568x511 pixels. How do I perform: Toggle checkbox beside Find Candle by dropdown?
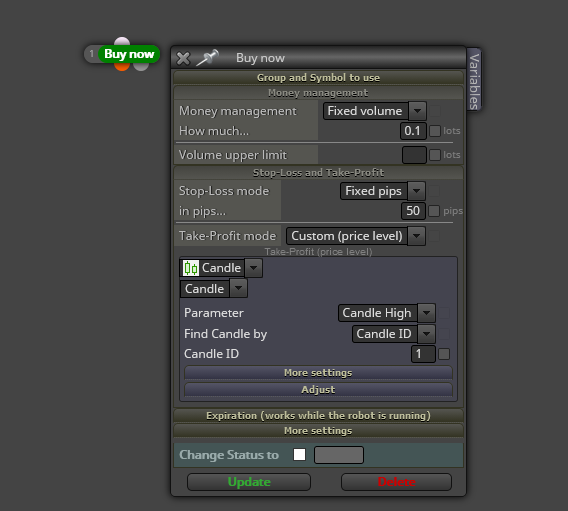point(444,334)
